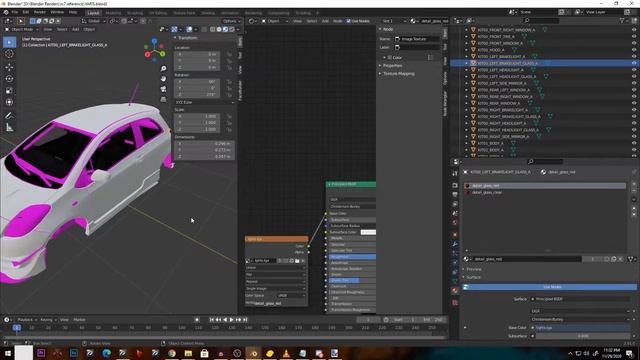Image resolution: width=640 pixels, height=360 pixels.
Task: Switch to the Layout workspace tab
Action: tap(93, 13)
